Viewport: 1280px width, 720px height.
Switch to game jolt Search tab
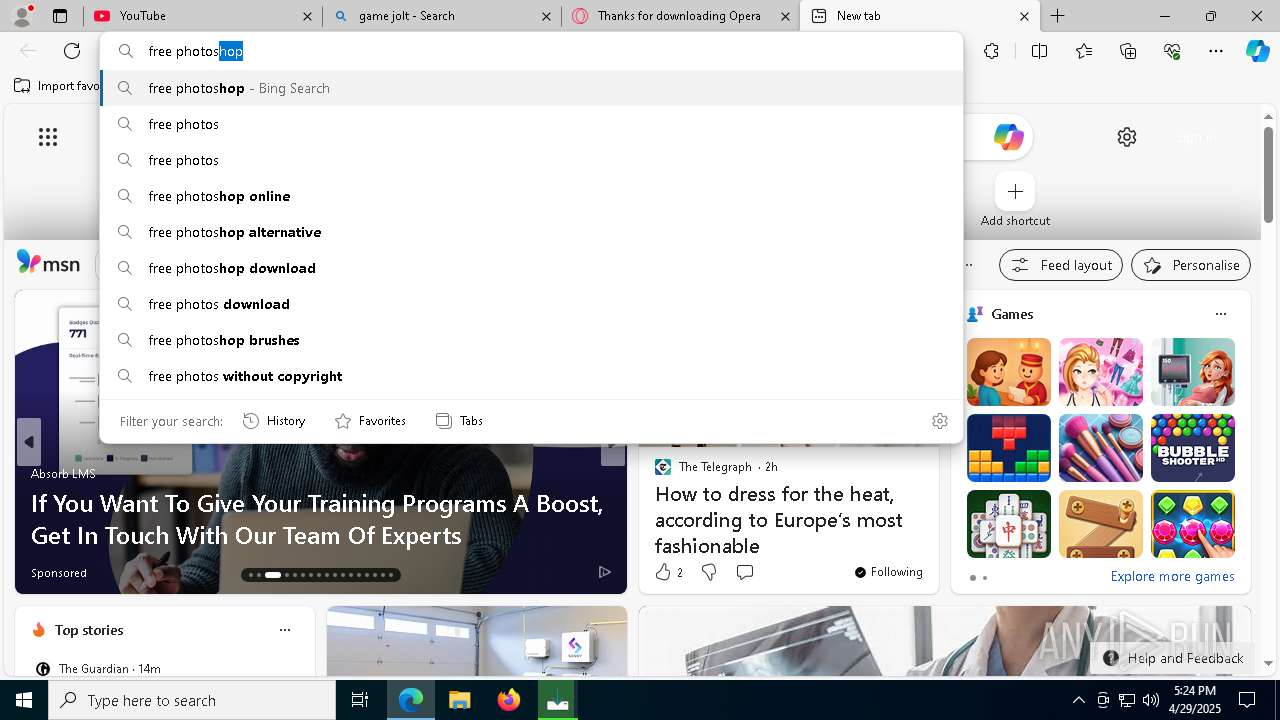443,16
